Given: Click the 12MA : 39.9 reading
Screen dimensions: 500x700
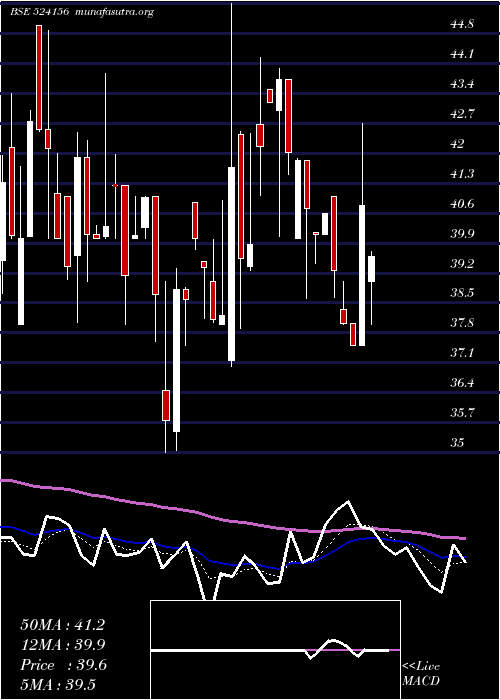Looking at the screenshot, I should [62, 646].
